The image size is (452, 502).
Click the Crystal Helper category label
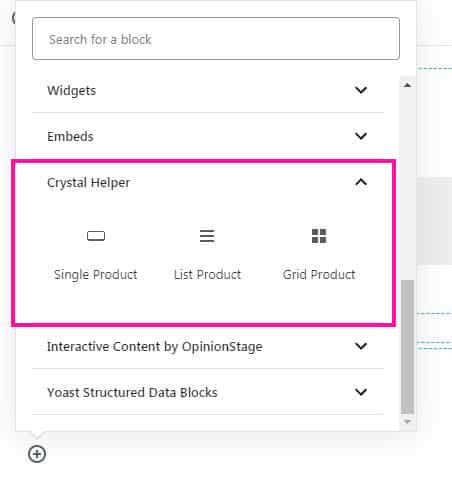pos(88,183)
